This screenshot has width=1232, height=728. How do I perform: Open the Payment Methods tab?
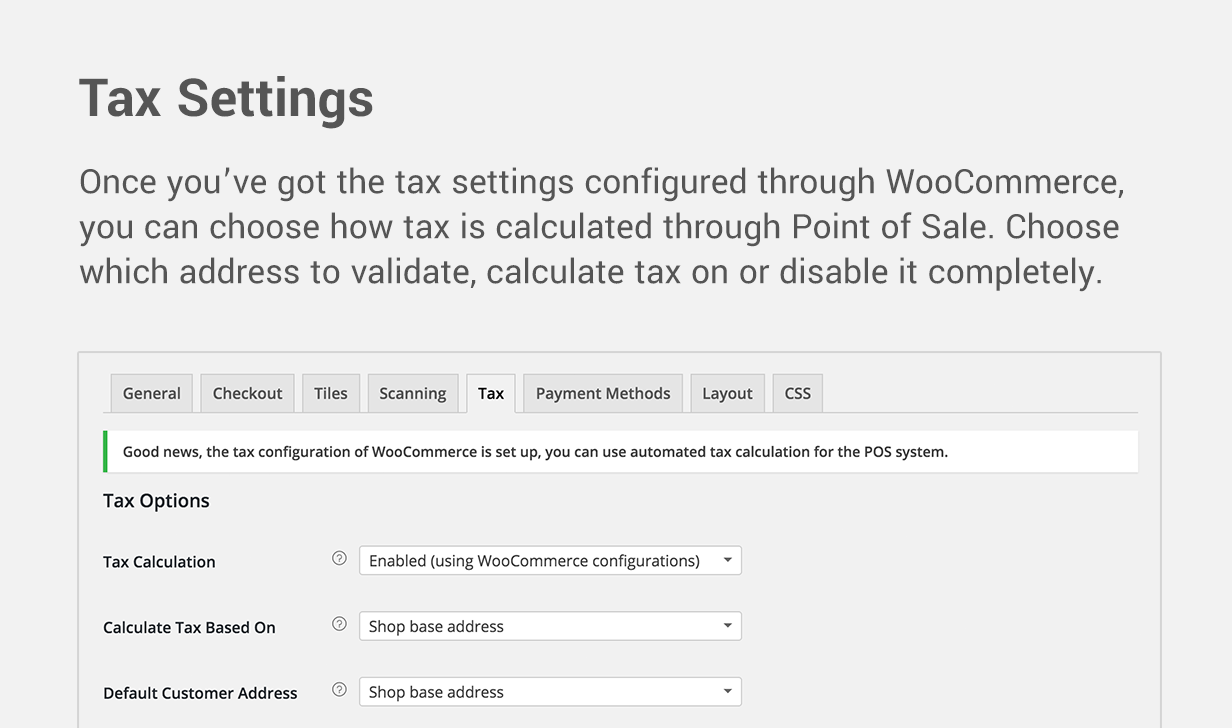click(603, 393)
